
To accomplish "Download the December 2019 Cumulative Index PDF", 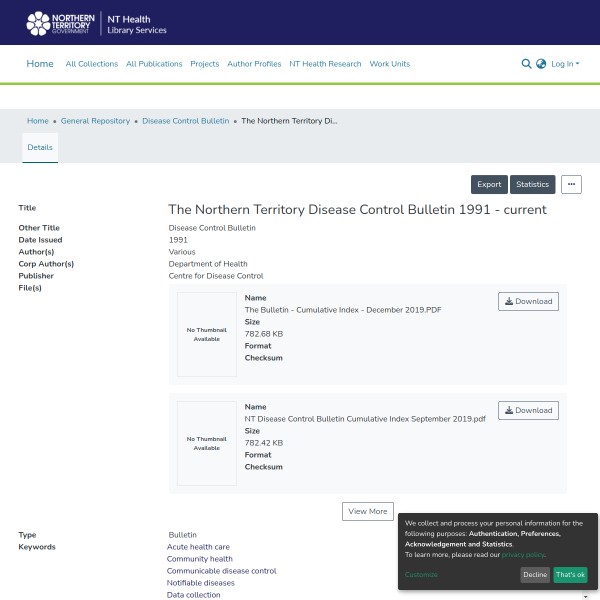I will coord(528,301).
